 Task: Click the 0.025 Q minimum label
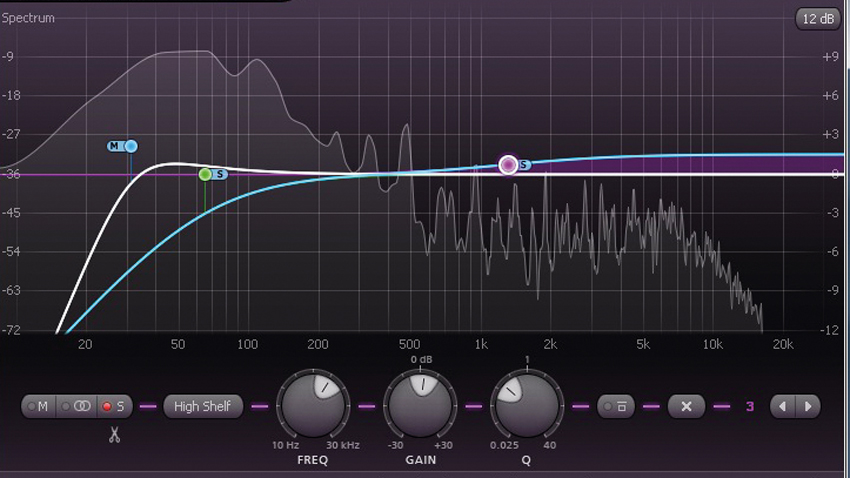pyautogui.click(x=505, y=445)
